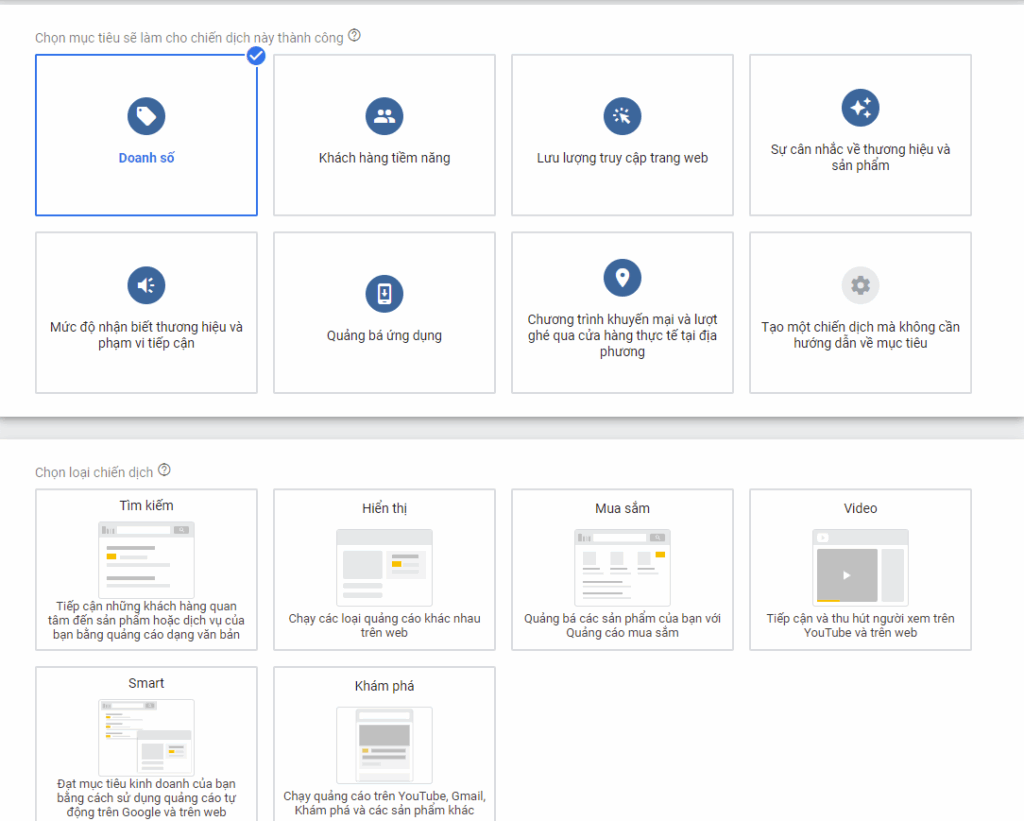
Task: Select the Smart campaign type
Action: (x=146, y=743)
